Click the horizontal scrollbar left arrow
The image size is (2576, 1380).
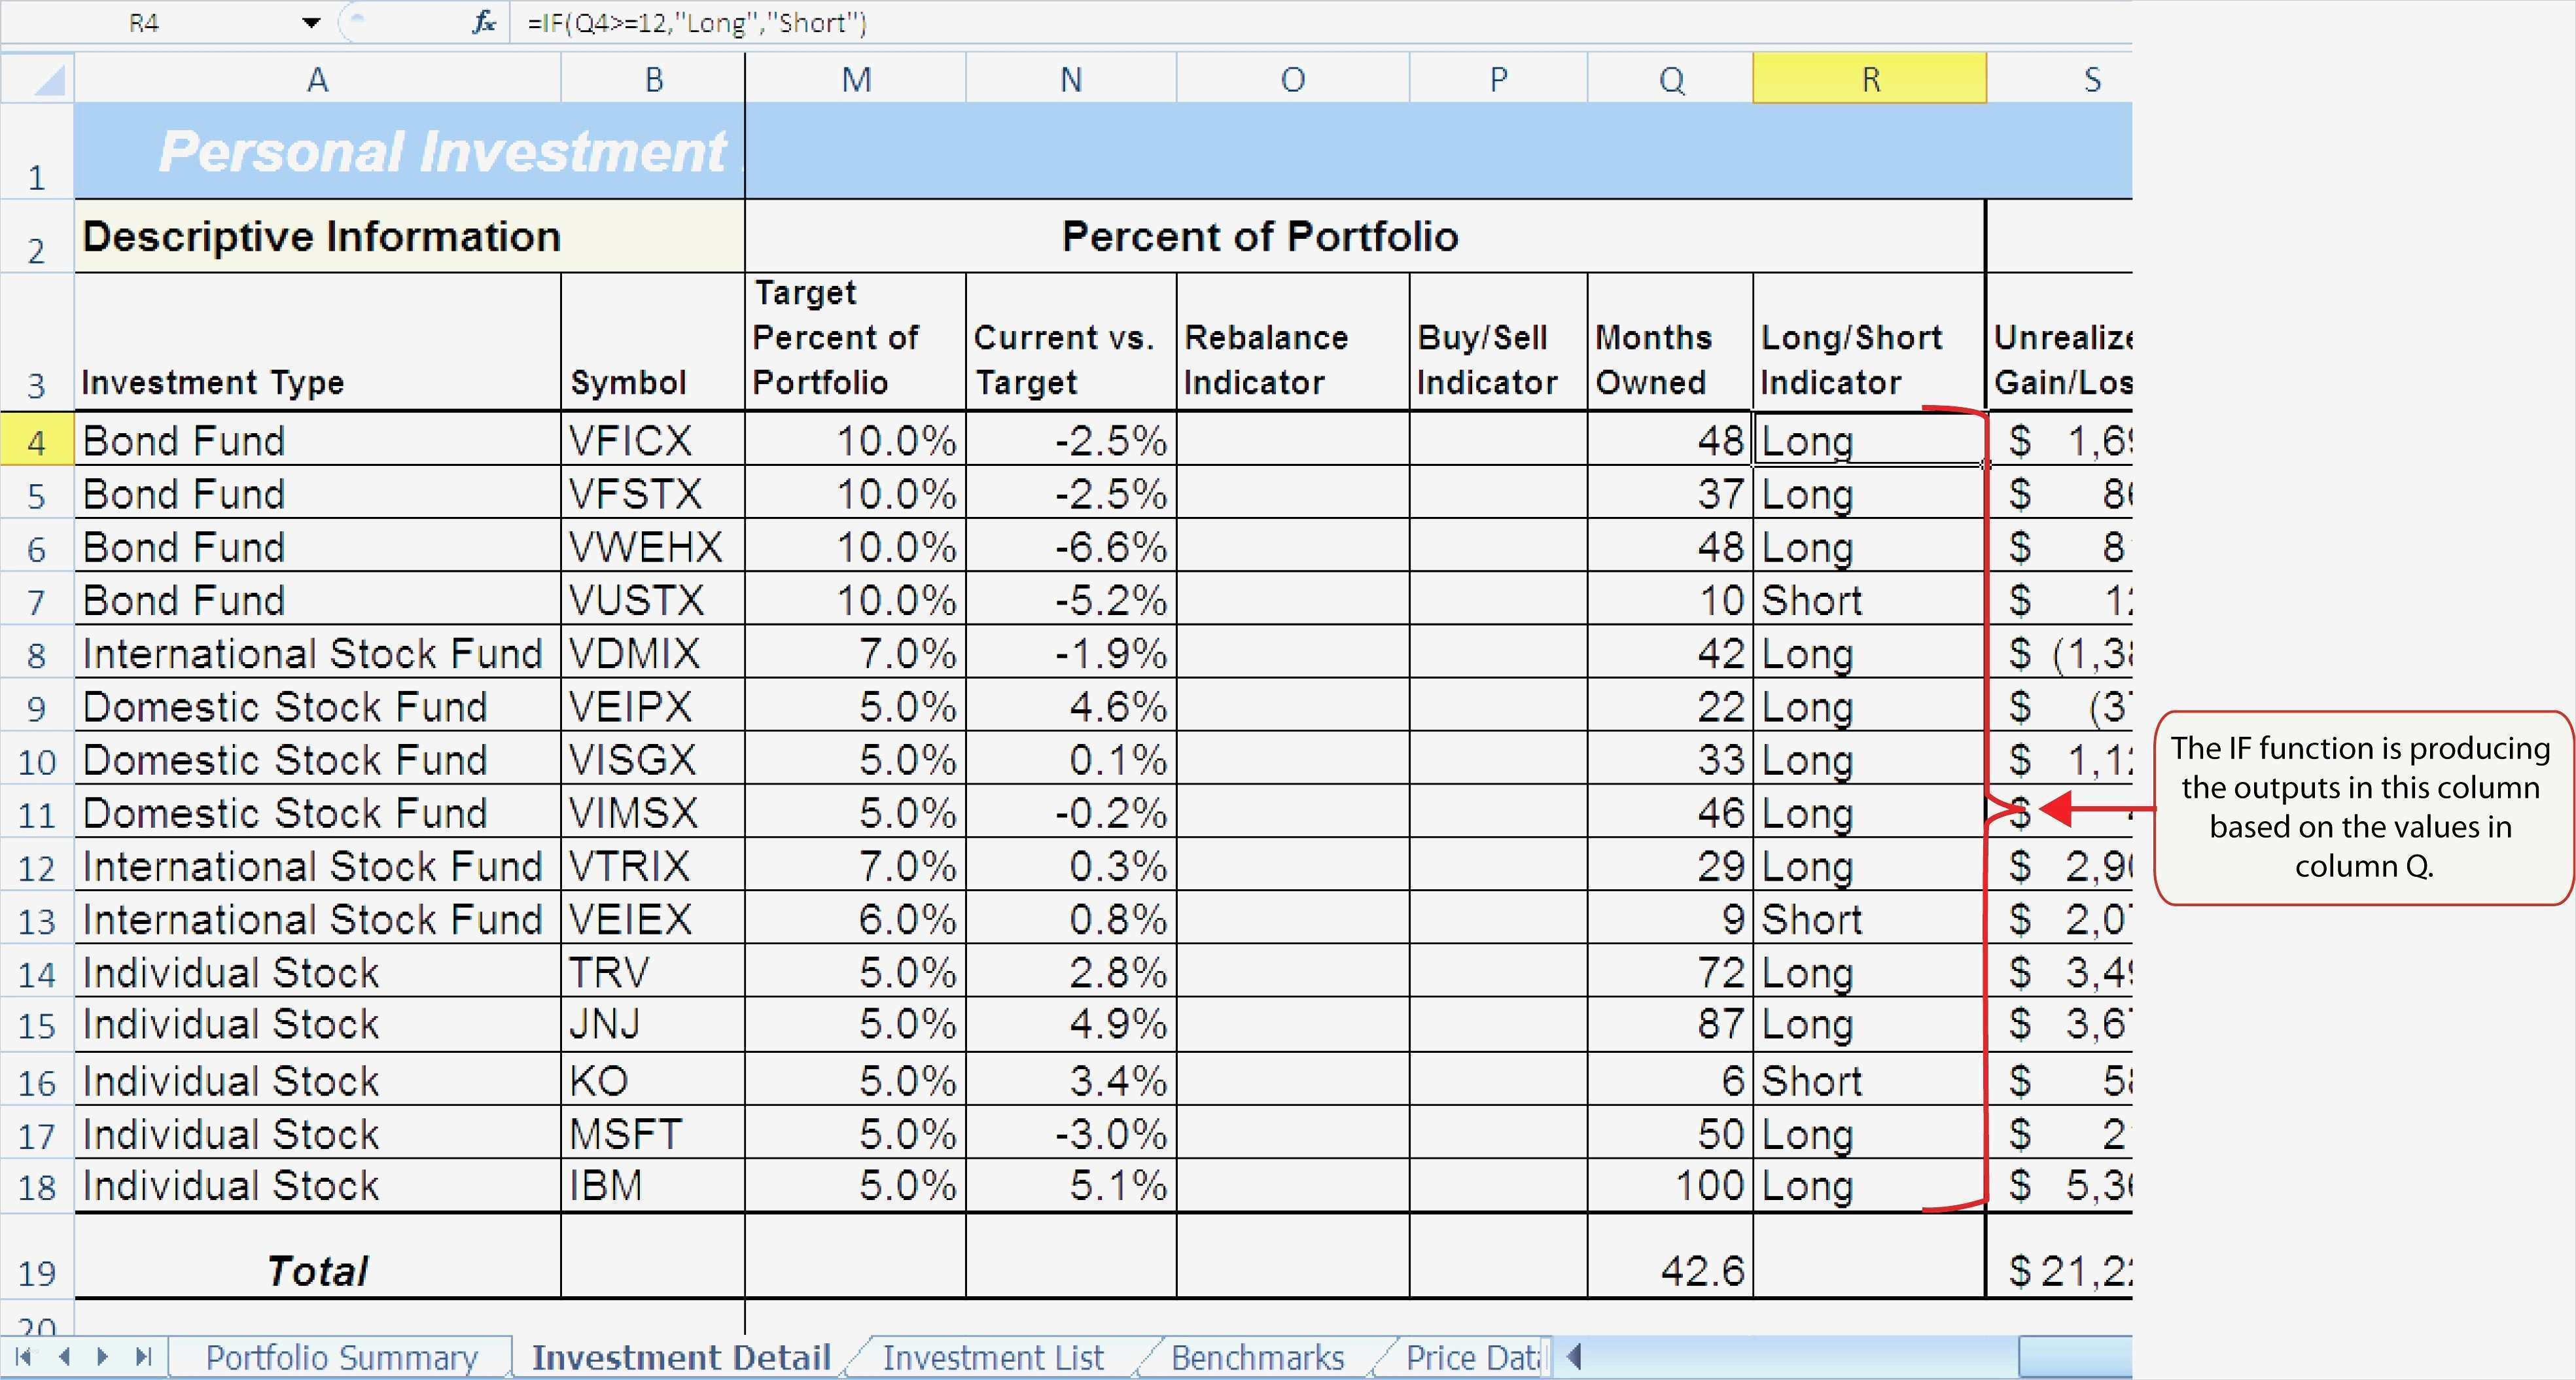point(1575,1357)
